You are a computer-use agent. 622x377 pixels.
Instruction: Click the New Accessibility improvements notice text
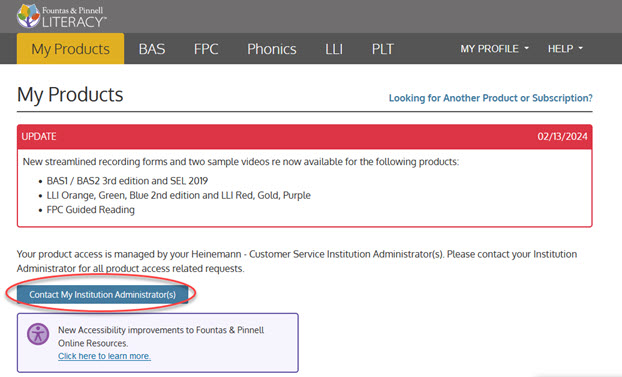[161, 337]
